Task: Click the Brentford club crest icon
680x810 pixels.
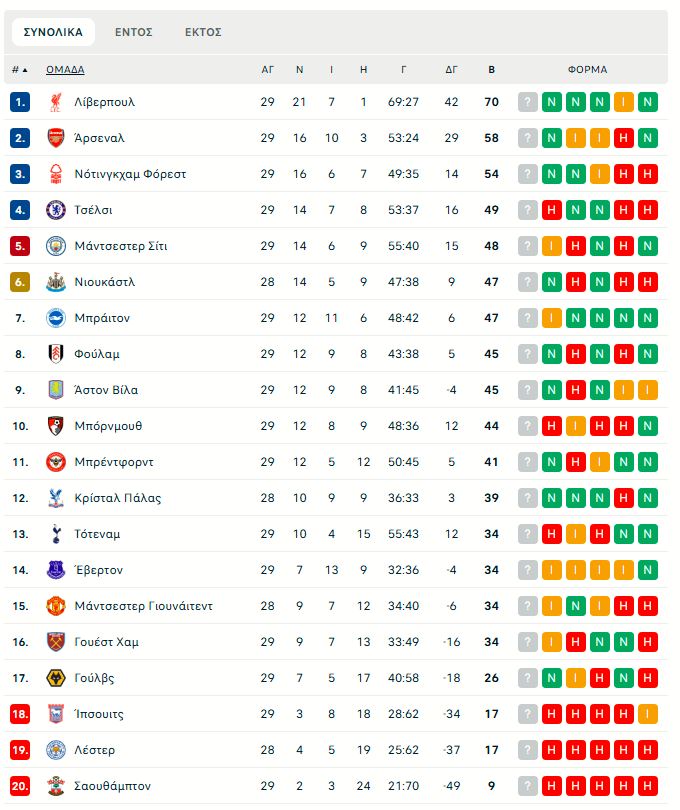Action: [56, 462]
